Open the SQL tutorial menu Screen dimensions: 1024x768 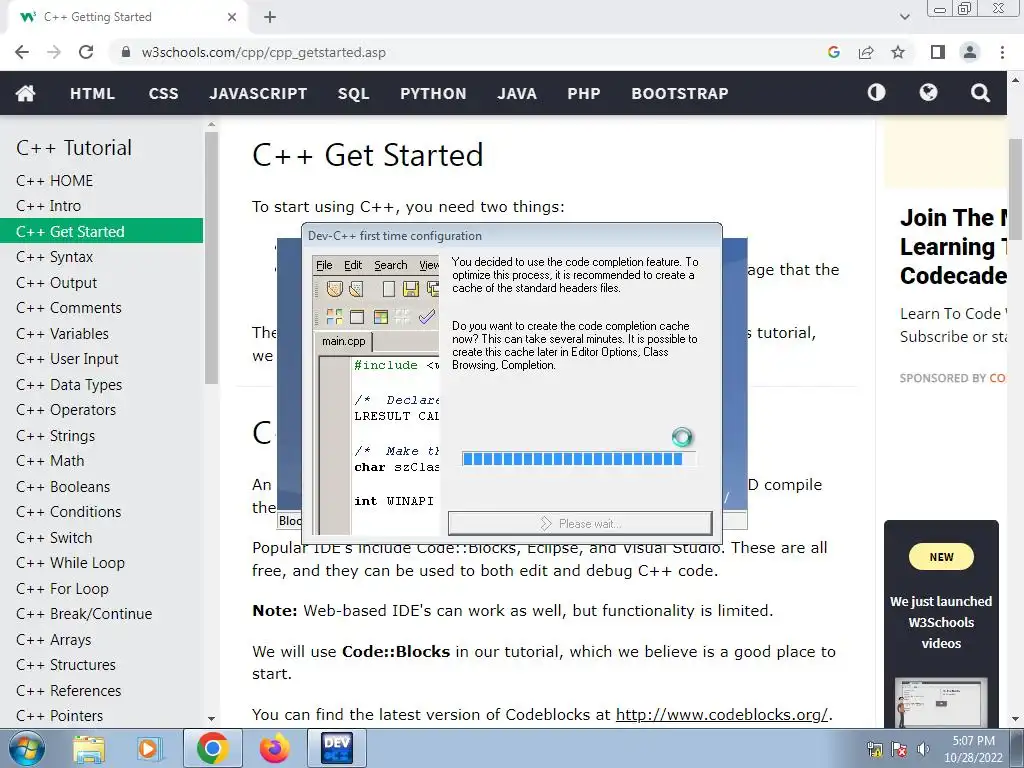[x=353, y=93]
